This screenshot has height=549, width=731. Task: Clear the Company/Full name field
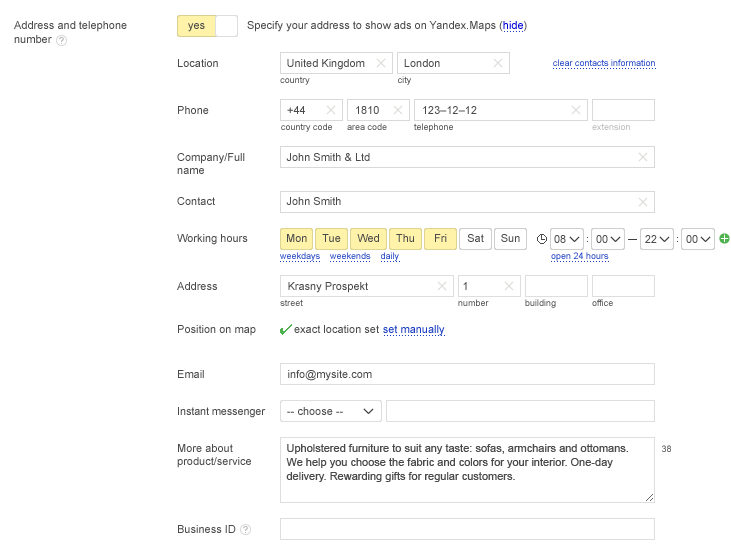point(642,157)
